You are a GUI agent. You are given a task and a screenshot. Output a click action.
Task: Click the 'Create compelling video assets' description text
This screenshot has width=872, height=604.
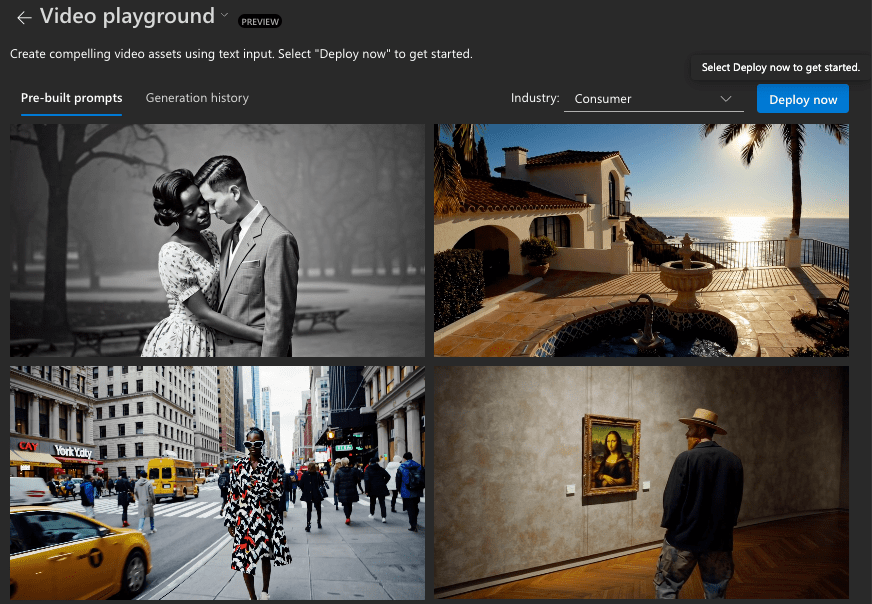(241, 53)
